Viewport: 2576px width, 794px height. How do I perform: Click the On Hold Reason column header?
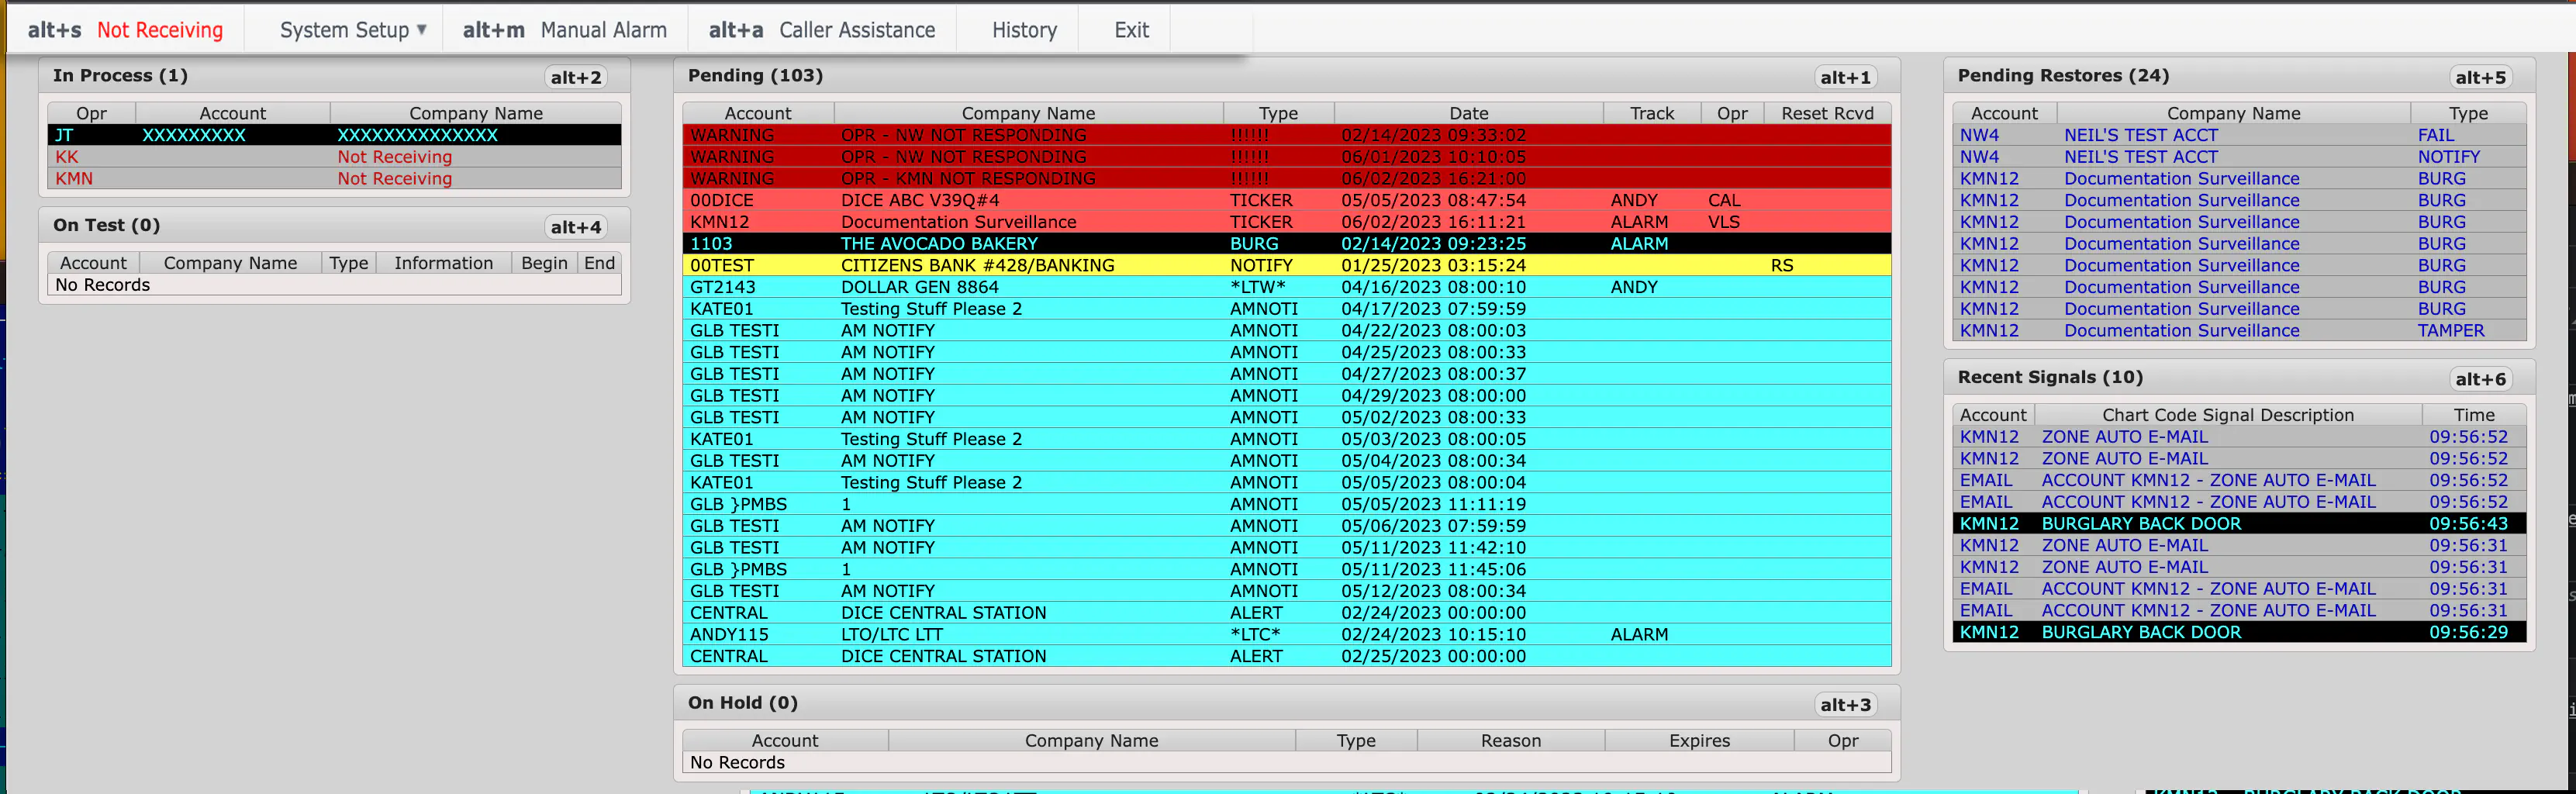pyautogui.click(x=1511, y=741)
